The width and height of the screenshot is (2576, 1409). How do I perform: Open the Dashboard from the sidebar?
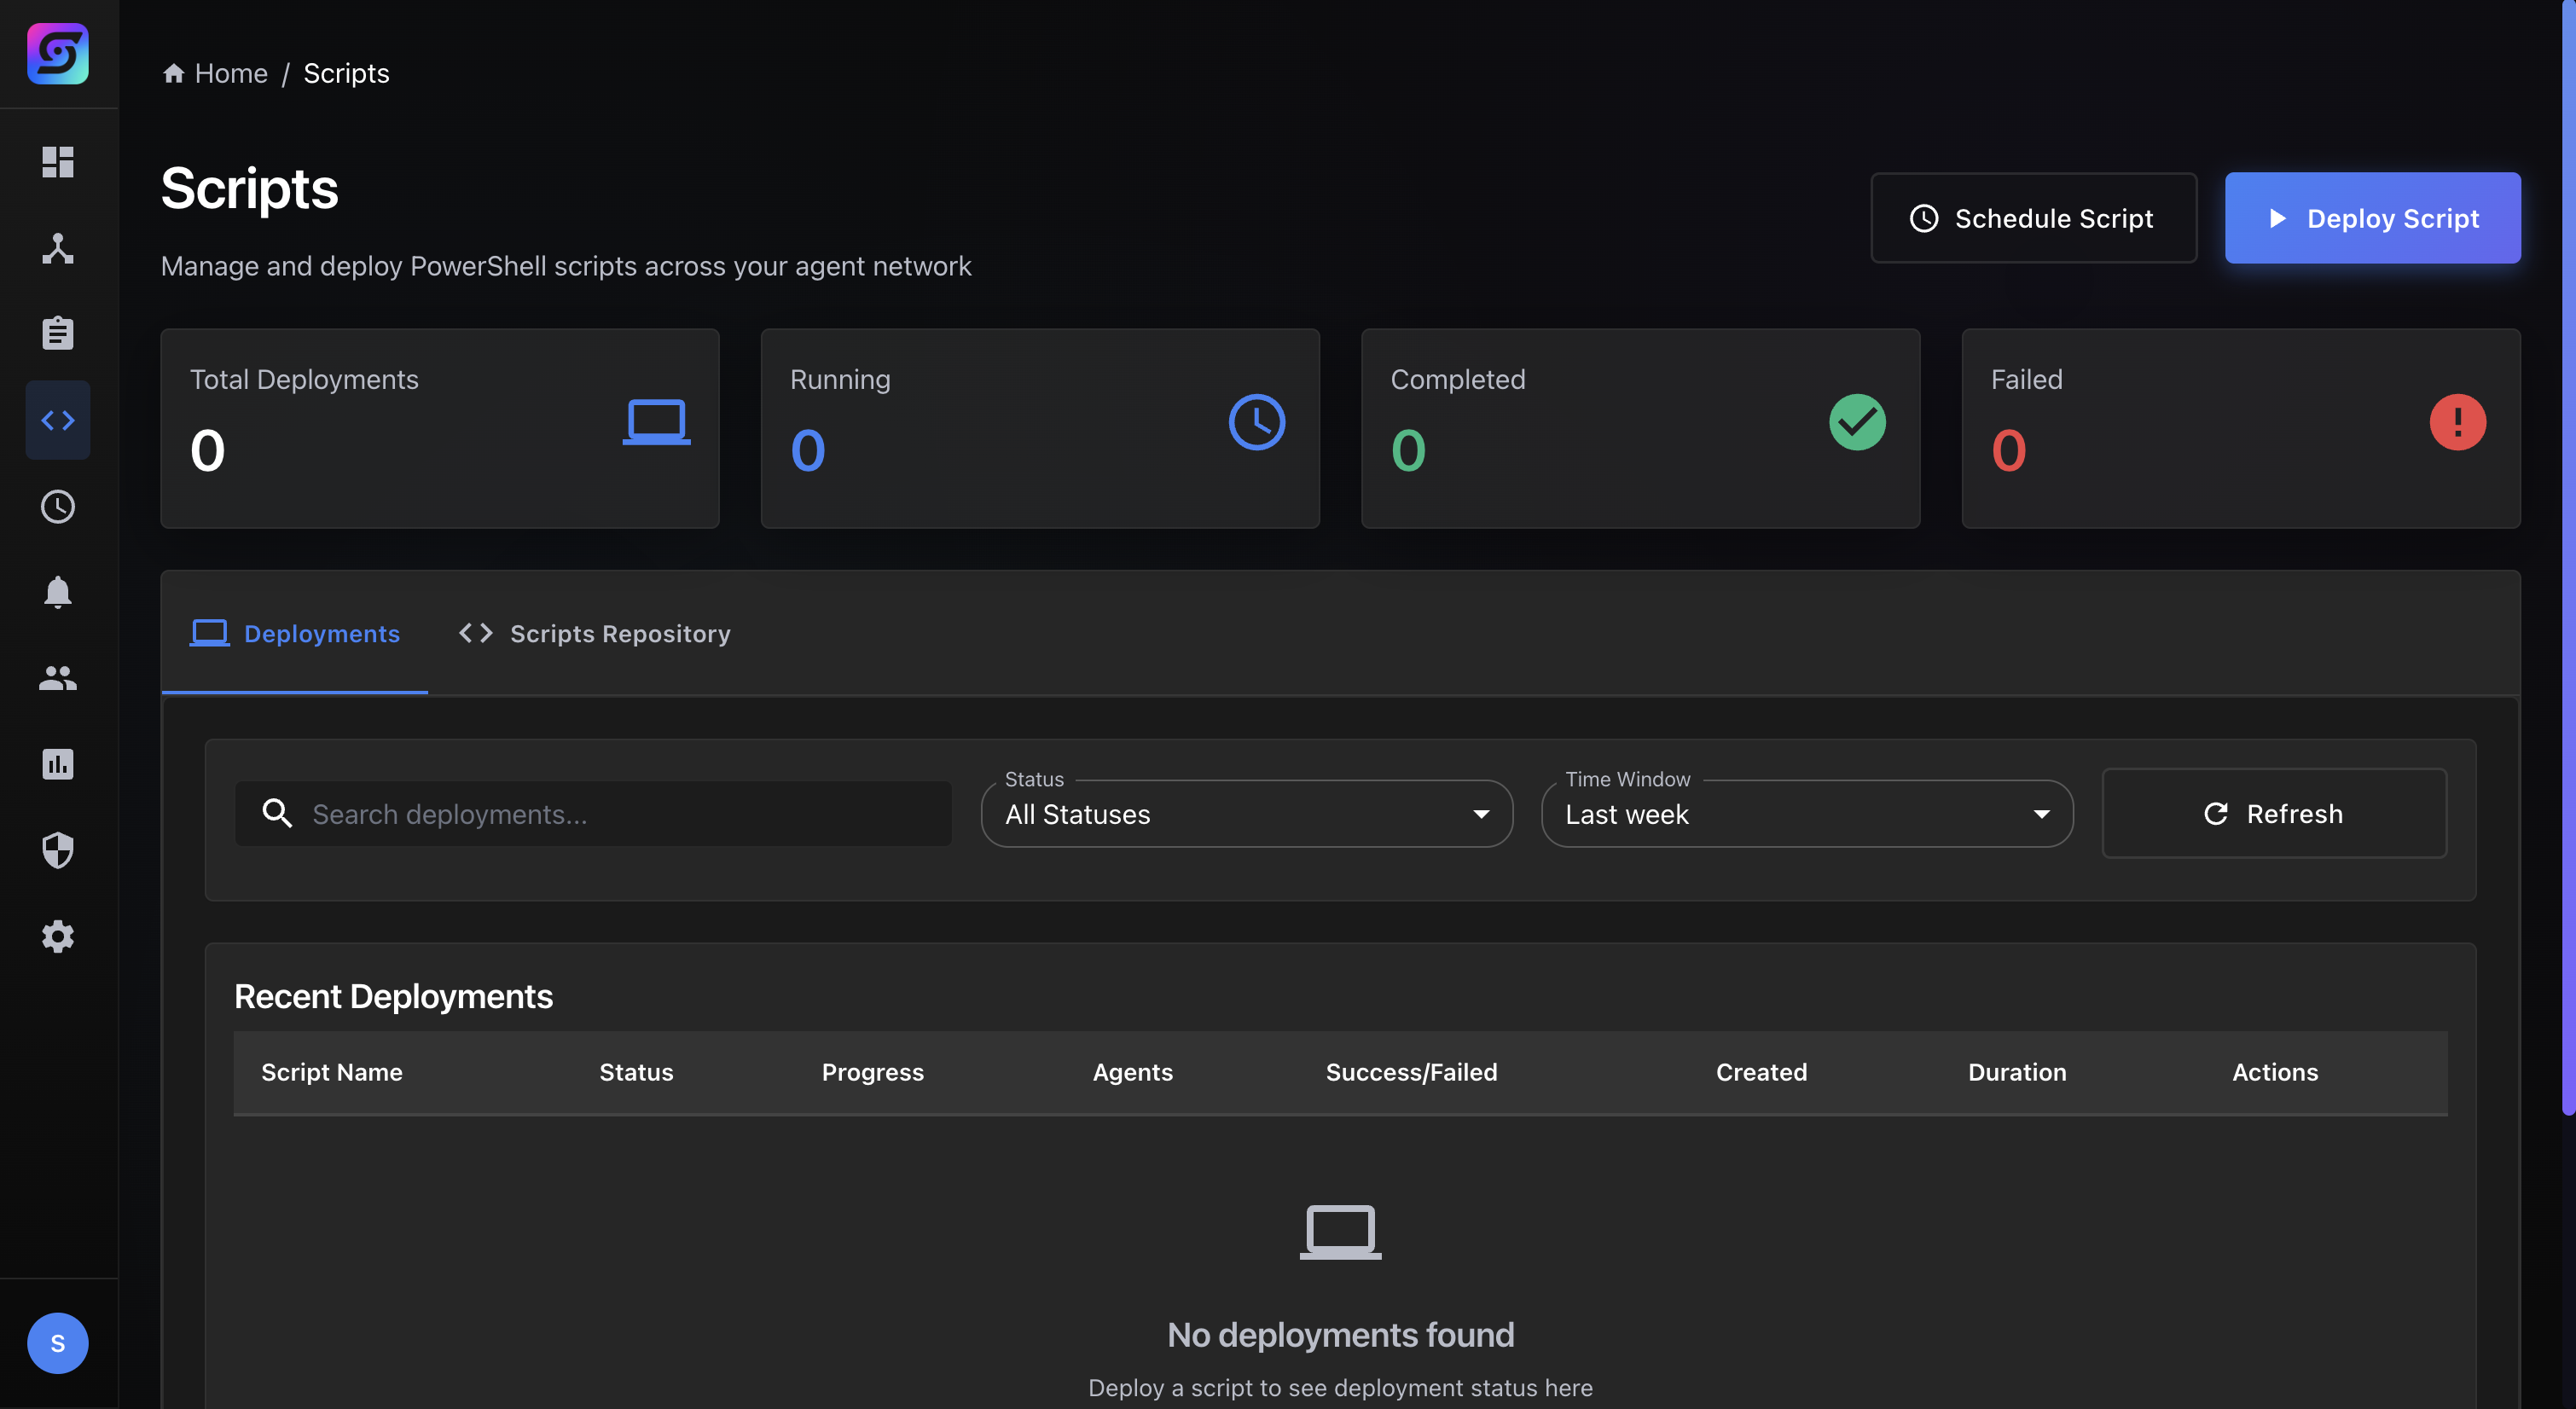[x=57, y=162]
